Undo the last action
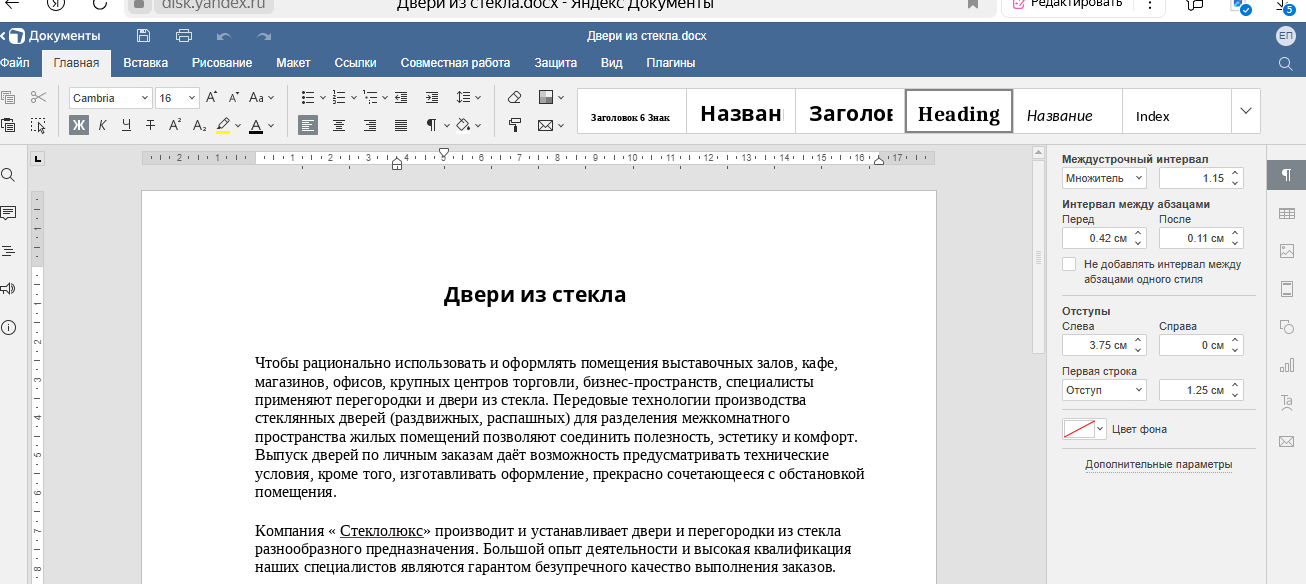The image size is (1306, 584). point(224,36)
